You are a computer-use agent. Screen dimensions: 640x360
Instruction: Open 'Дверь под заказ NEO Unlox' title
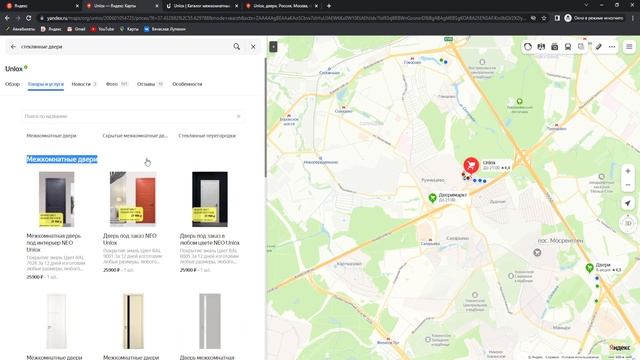(x=130, y=239)
